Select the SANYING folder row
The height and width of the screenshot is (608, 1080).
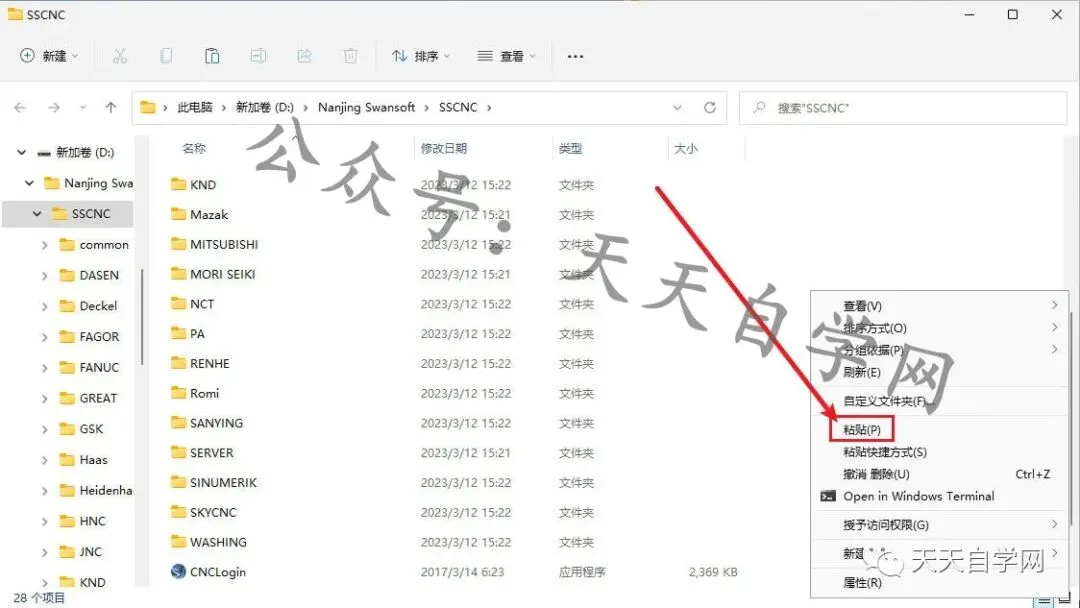click(455, 423)
